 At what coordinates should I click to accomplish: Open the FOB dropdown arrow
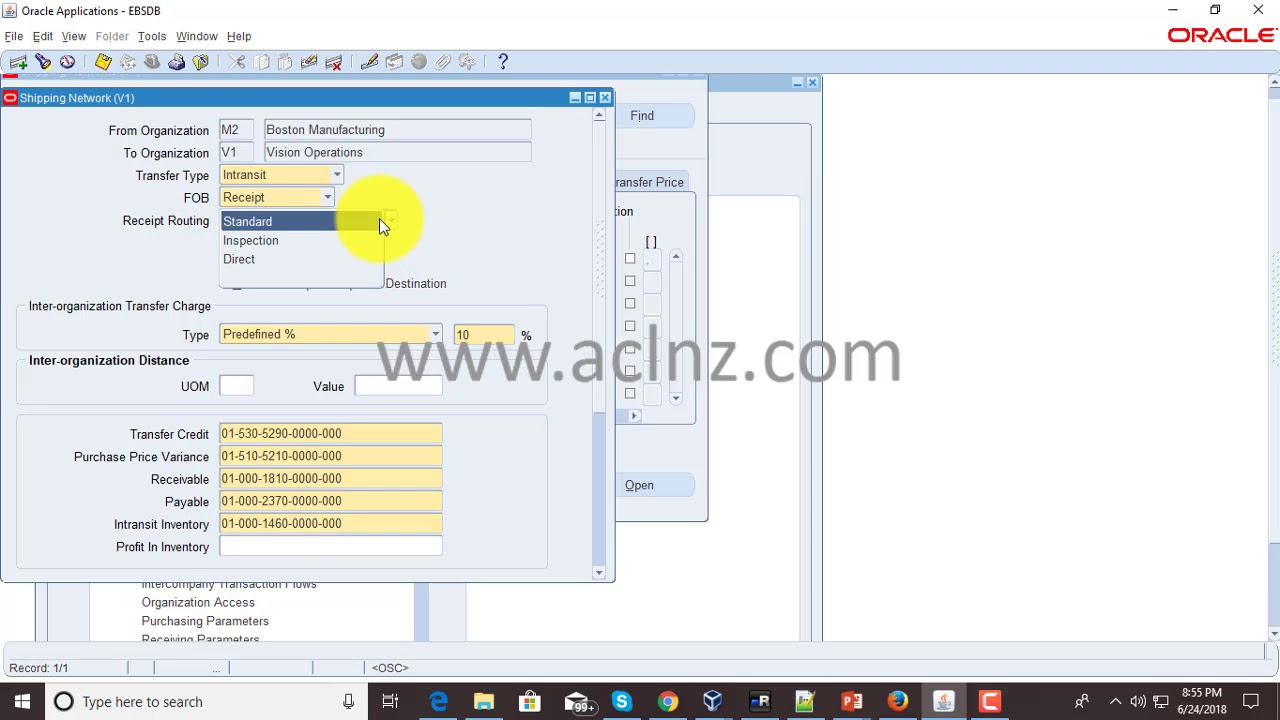327,198
